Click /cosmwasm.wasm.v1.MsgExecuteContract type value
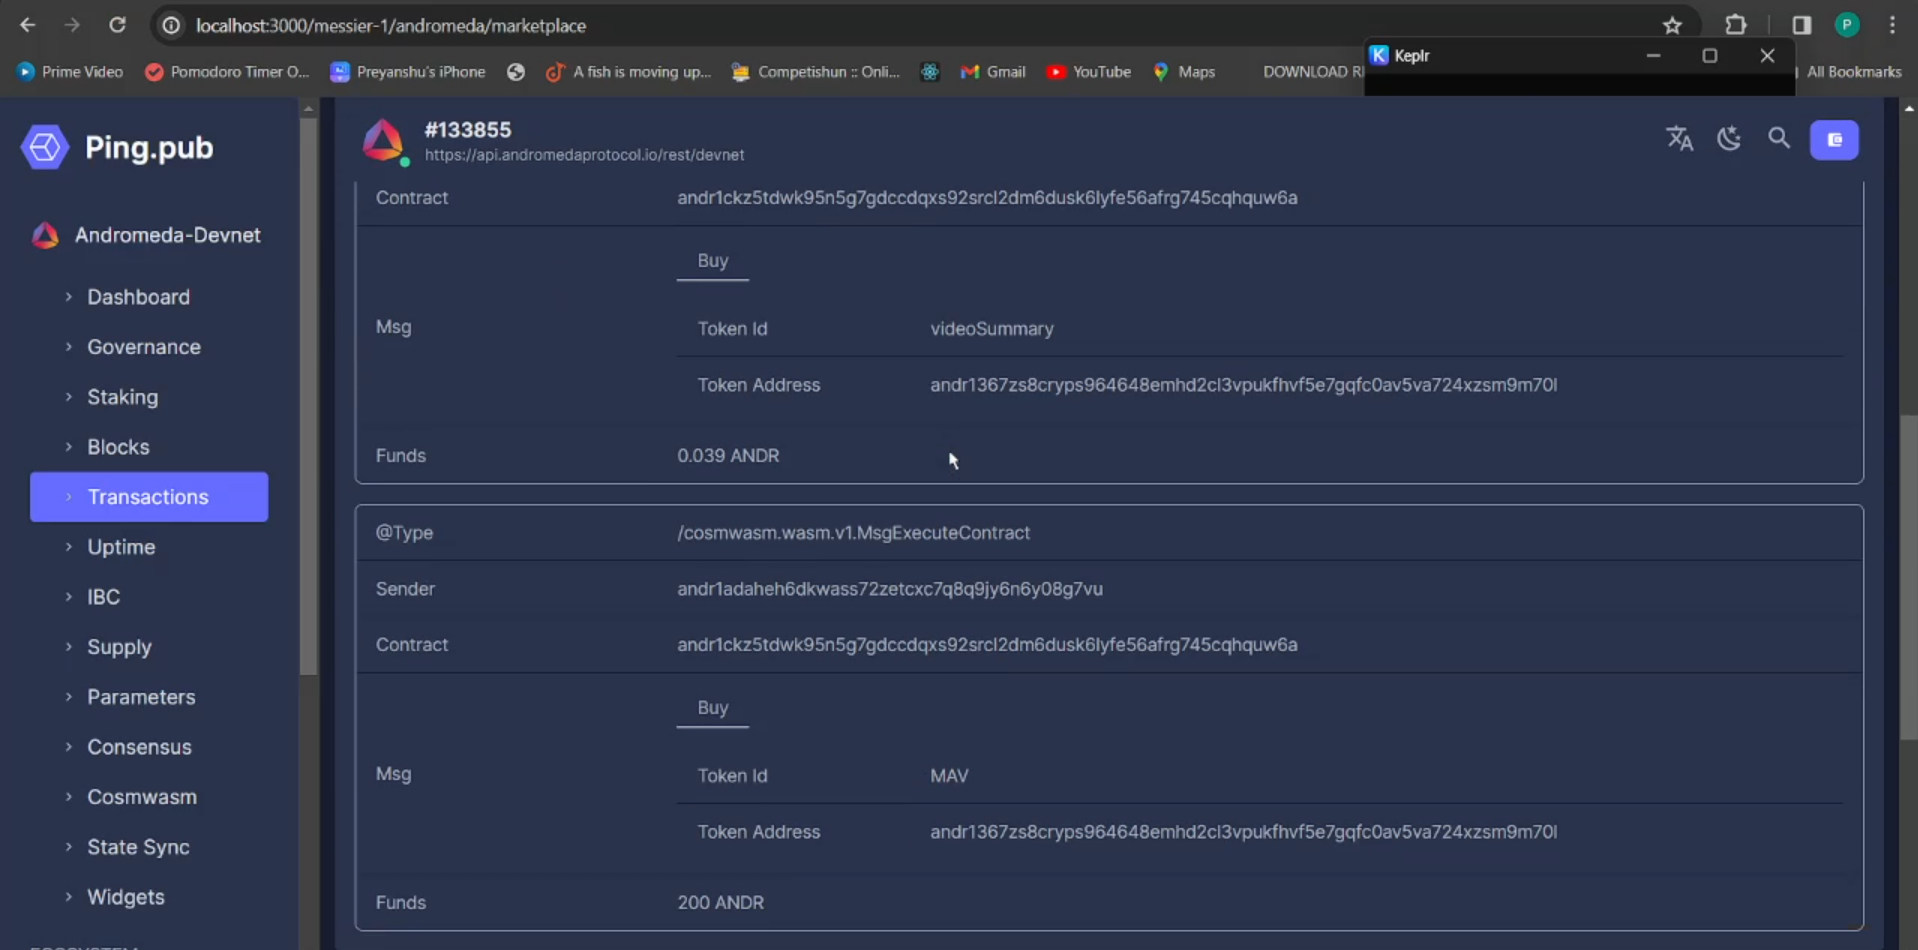Screen dimensions: 1918x950 (853, 533)
